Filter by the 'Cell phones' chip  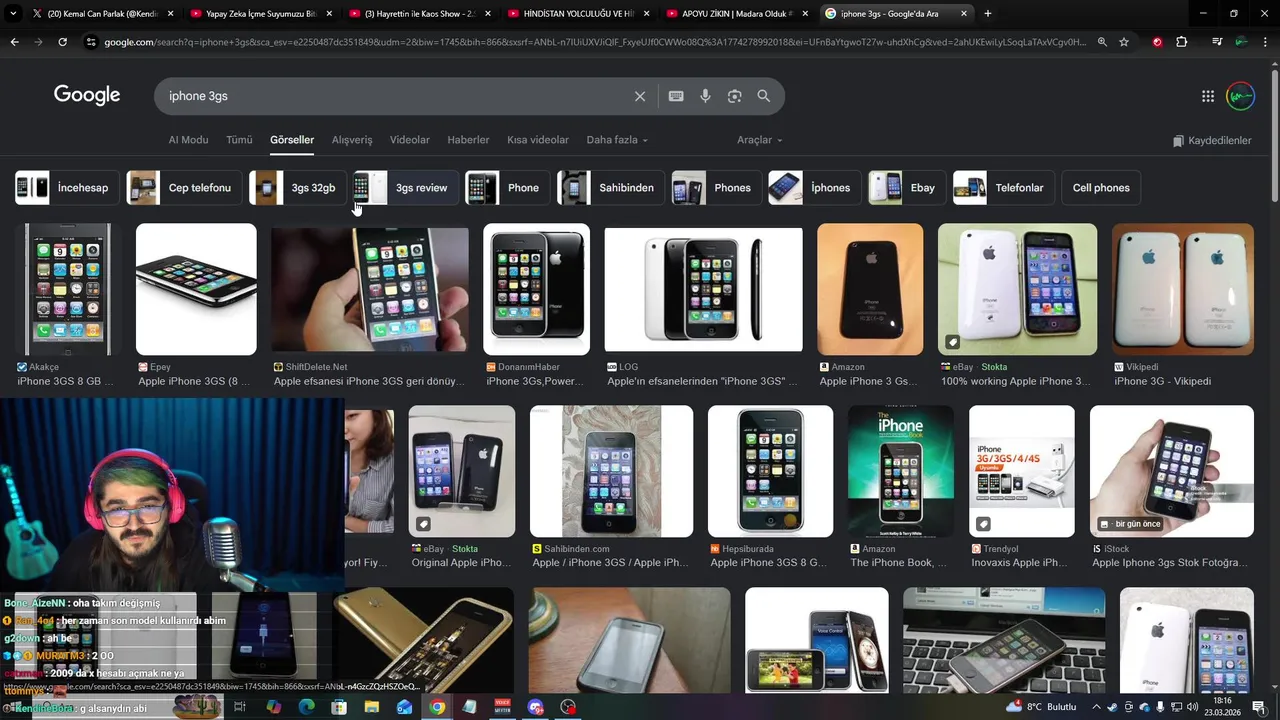pos(1101,188)
